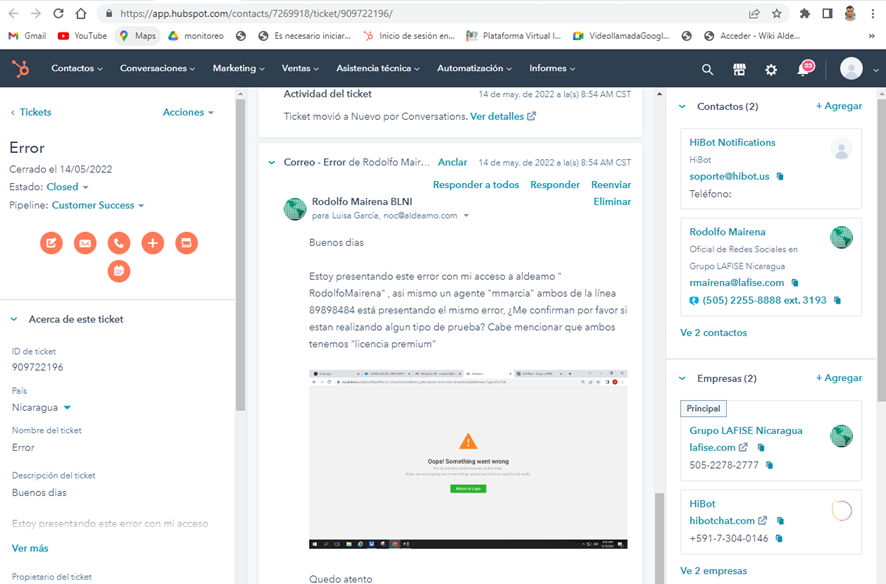The image size is (886, 584).
Task: Open the account avatar menu
Action: (858, 69)
